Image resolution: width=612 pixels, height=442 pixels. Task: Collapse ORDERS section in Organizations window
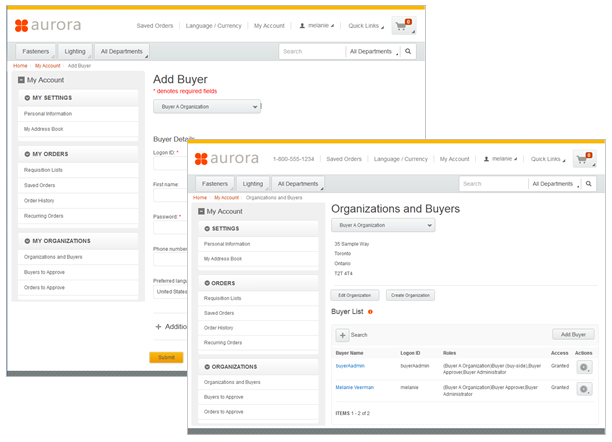point(207,283)
